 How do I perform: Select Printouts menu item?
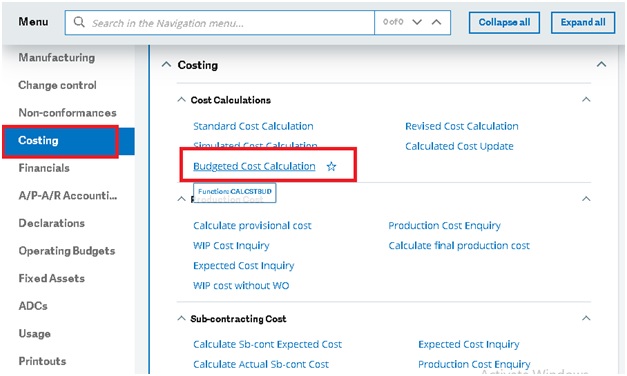tap(42, 361)
